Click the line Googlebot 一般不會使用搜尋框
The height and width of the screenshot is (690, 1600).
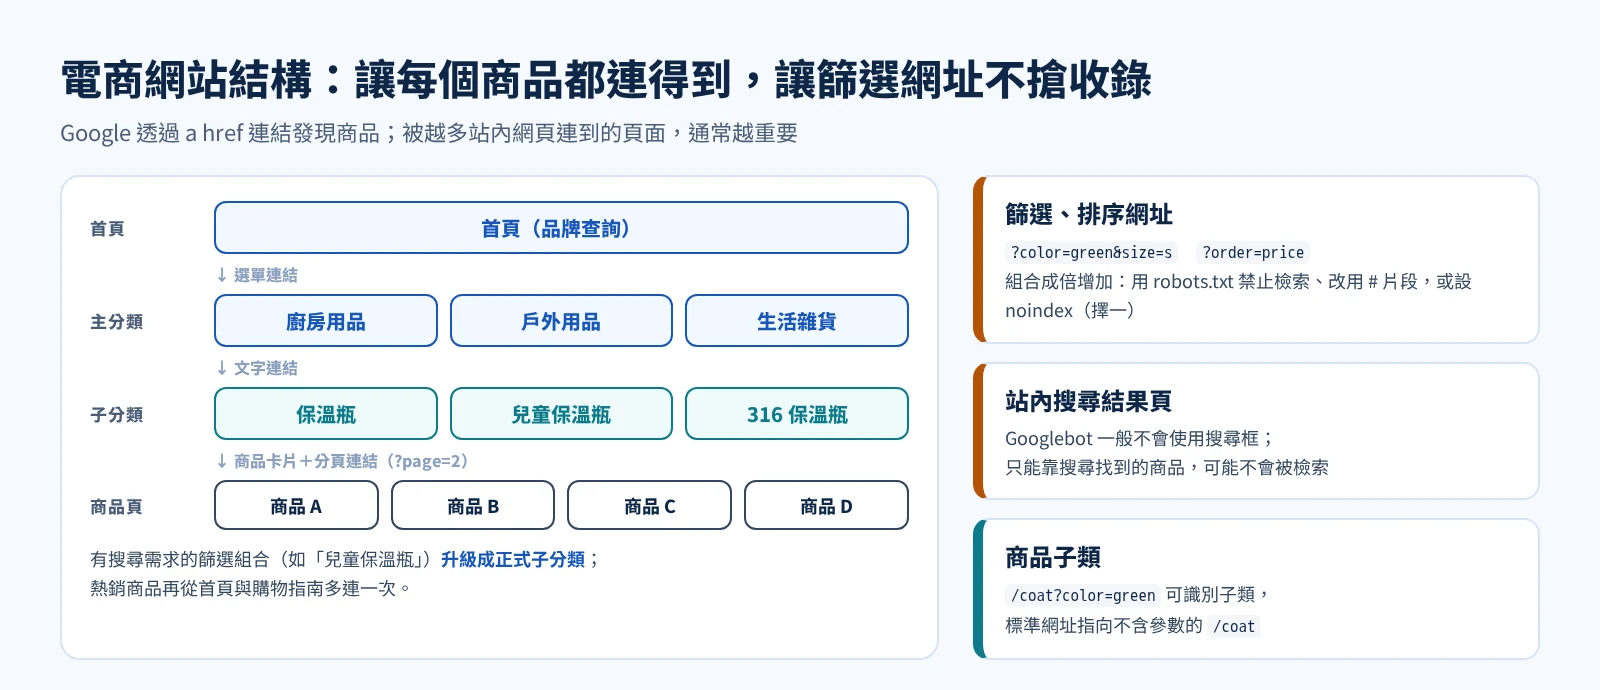(1139, 438)
